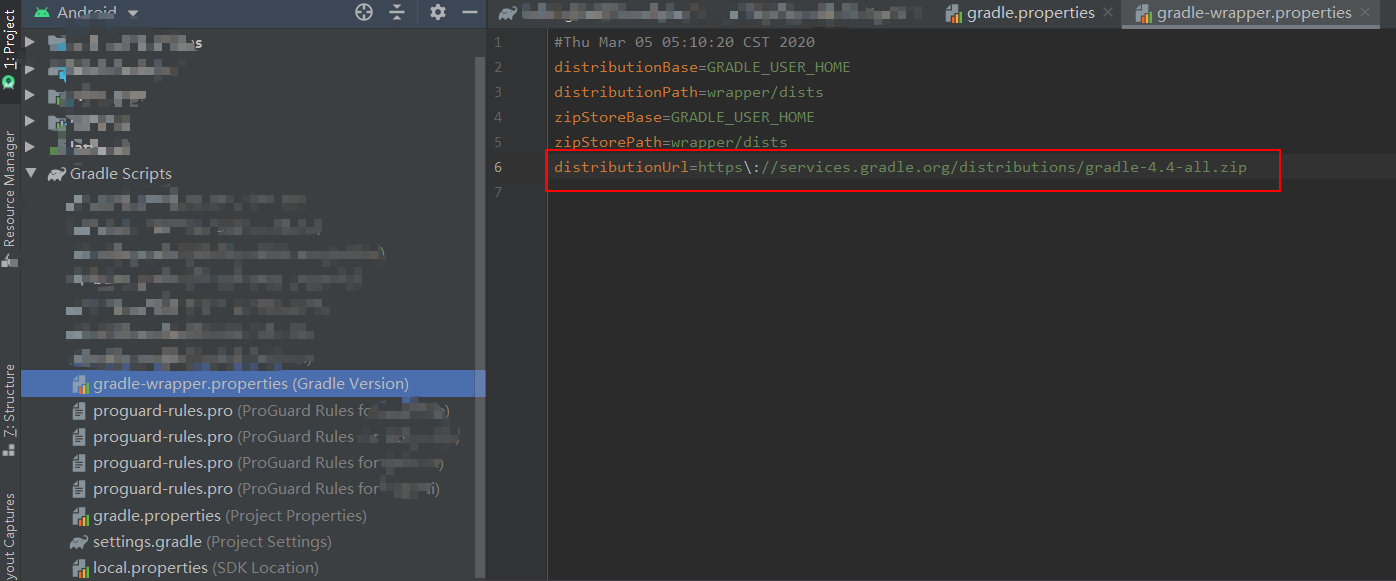1396x581 pixels.
Task: Click the Android robot icon in header
Action: 42,12
